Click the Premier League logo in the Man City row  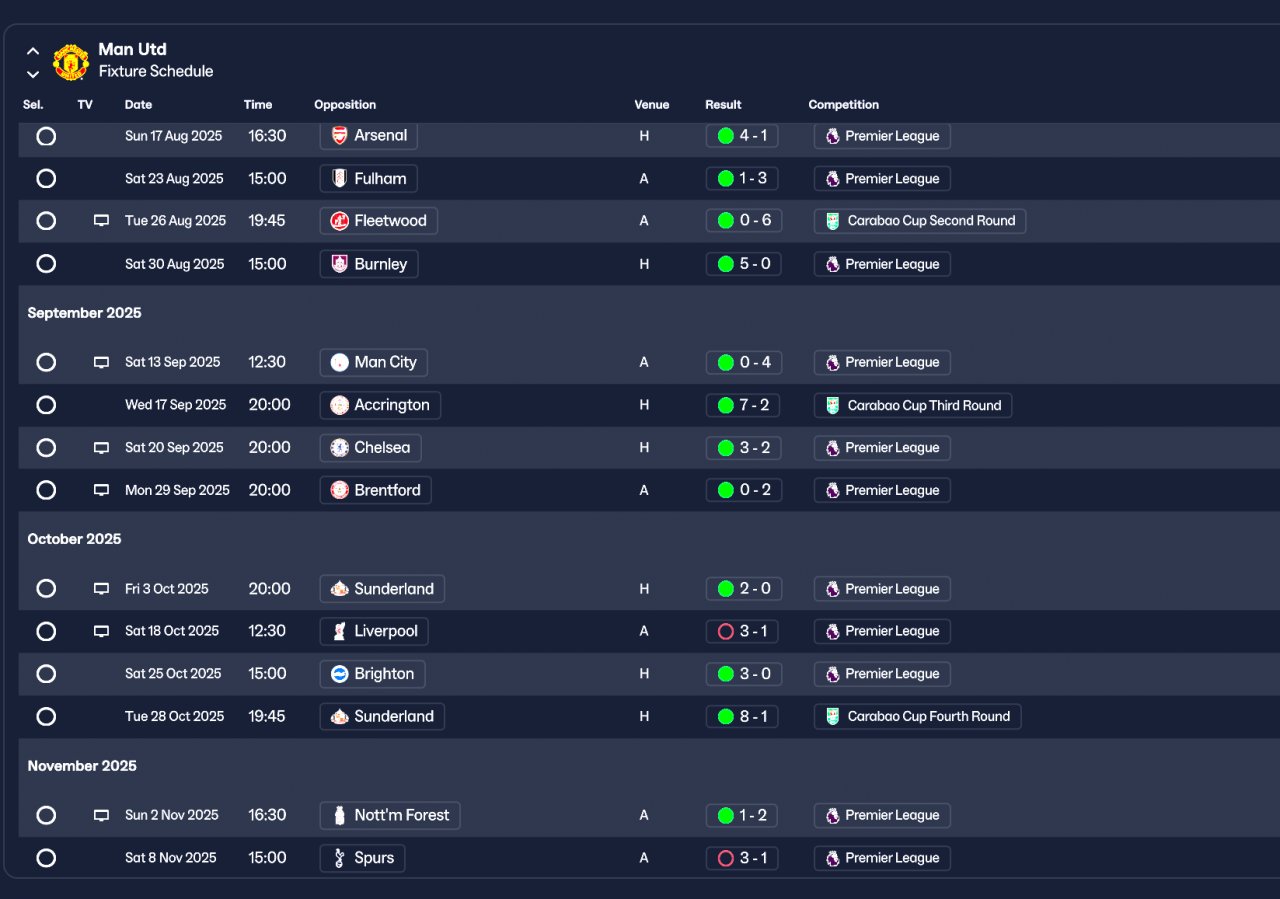[832, 362]
